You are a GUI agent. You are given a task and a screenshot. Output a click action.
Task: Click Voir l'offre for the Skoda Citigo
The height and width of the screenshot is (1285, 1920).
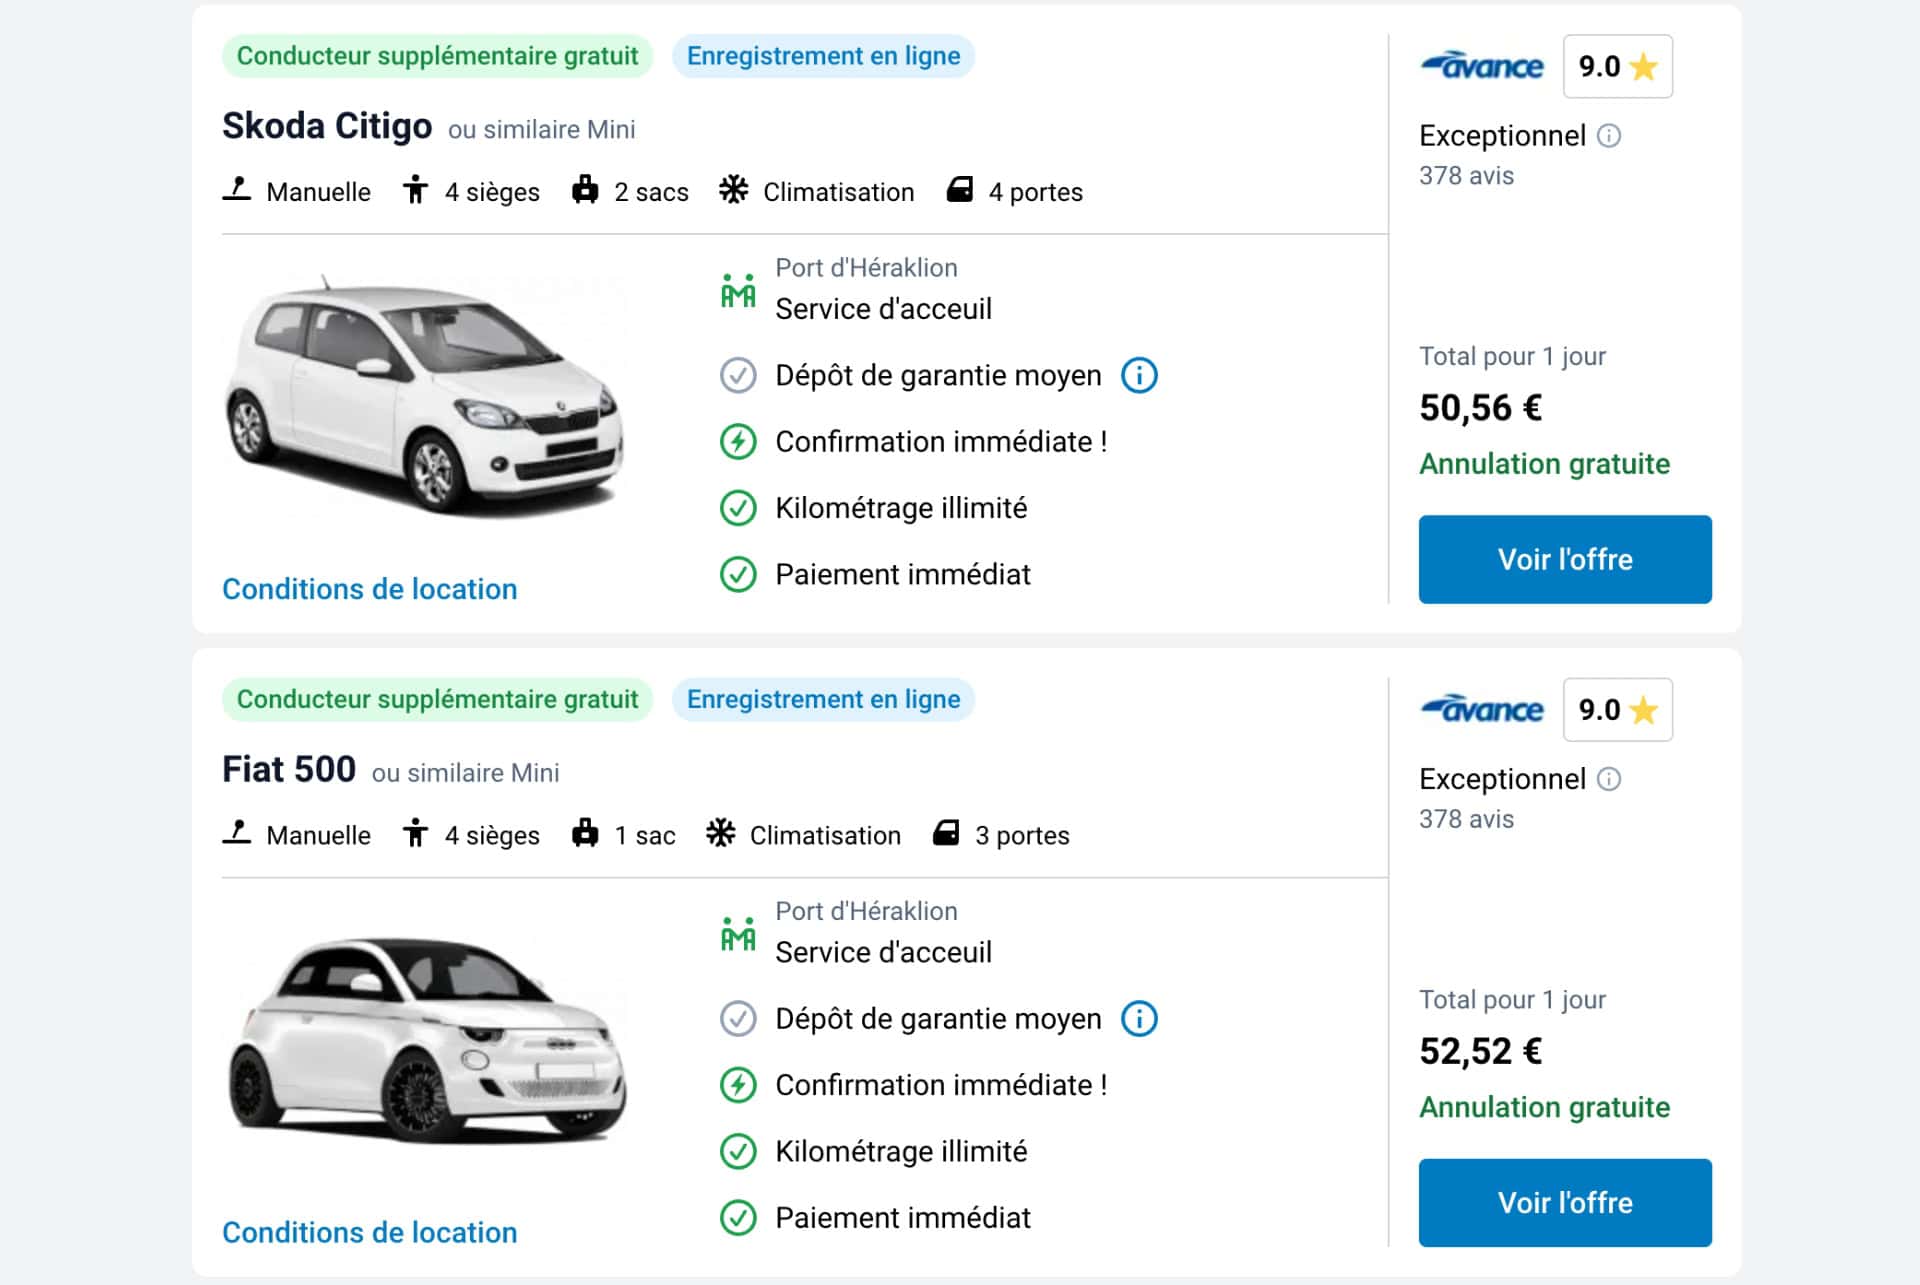click(x=1563, y=559)
